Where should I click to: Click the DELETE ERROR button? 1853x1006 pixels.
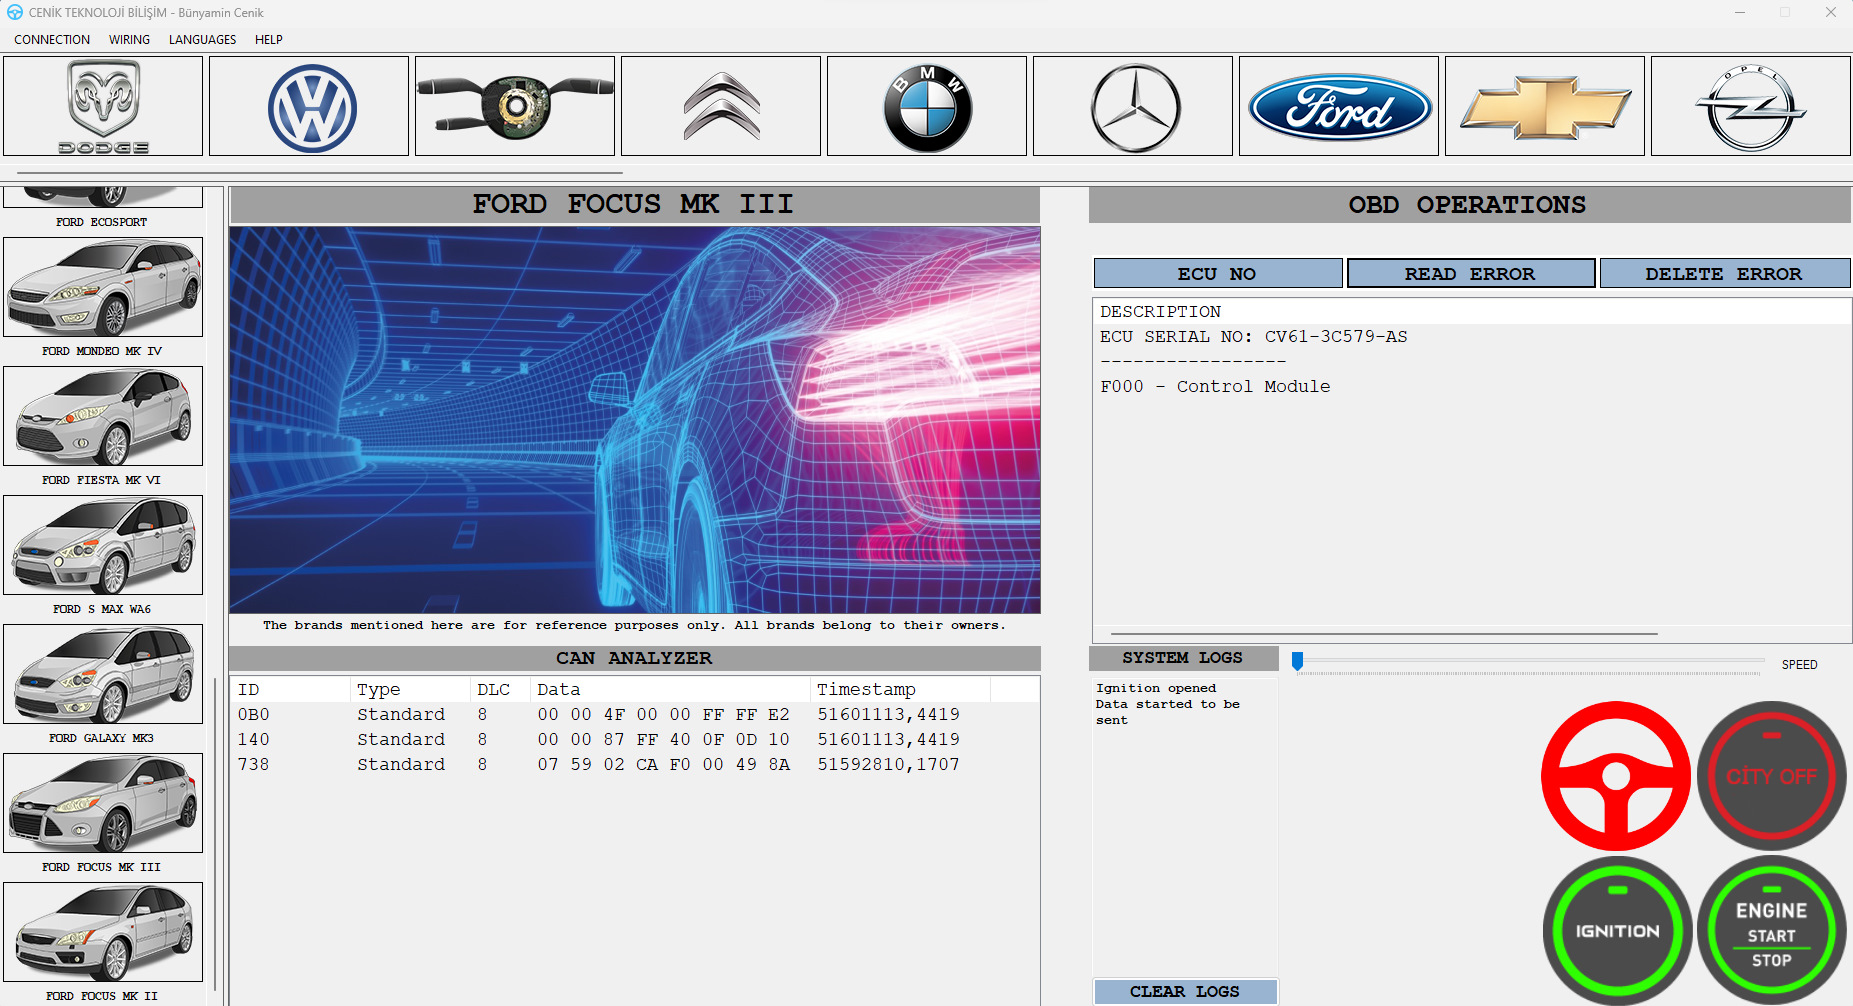point(1725,273)
